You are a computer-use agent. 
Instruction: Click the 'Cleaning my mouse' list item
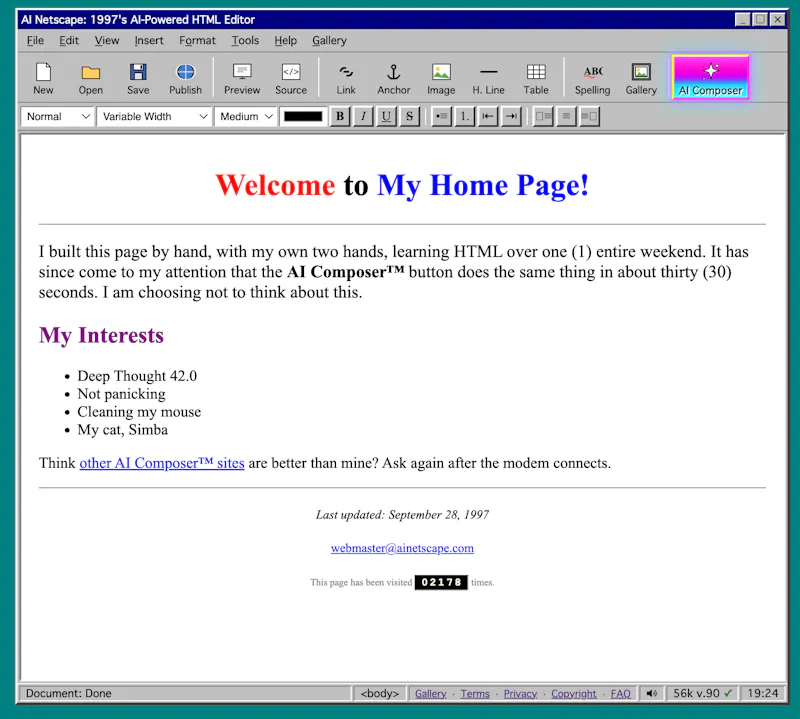139,412
